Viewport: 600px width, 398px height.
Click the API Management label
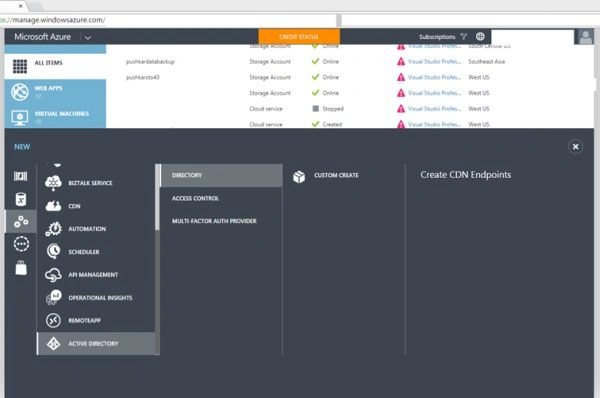(x=93, y=275)
